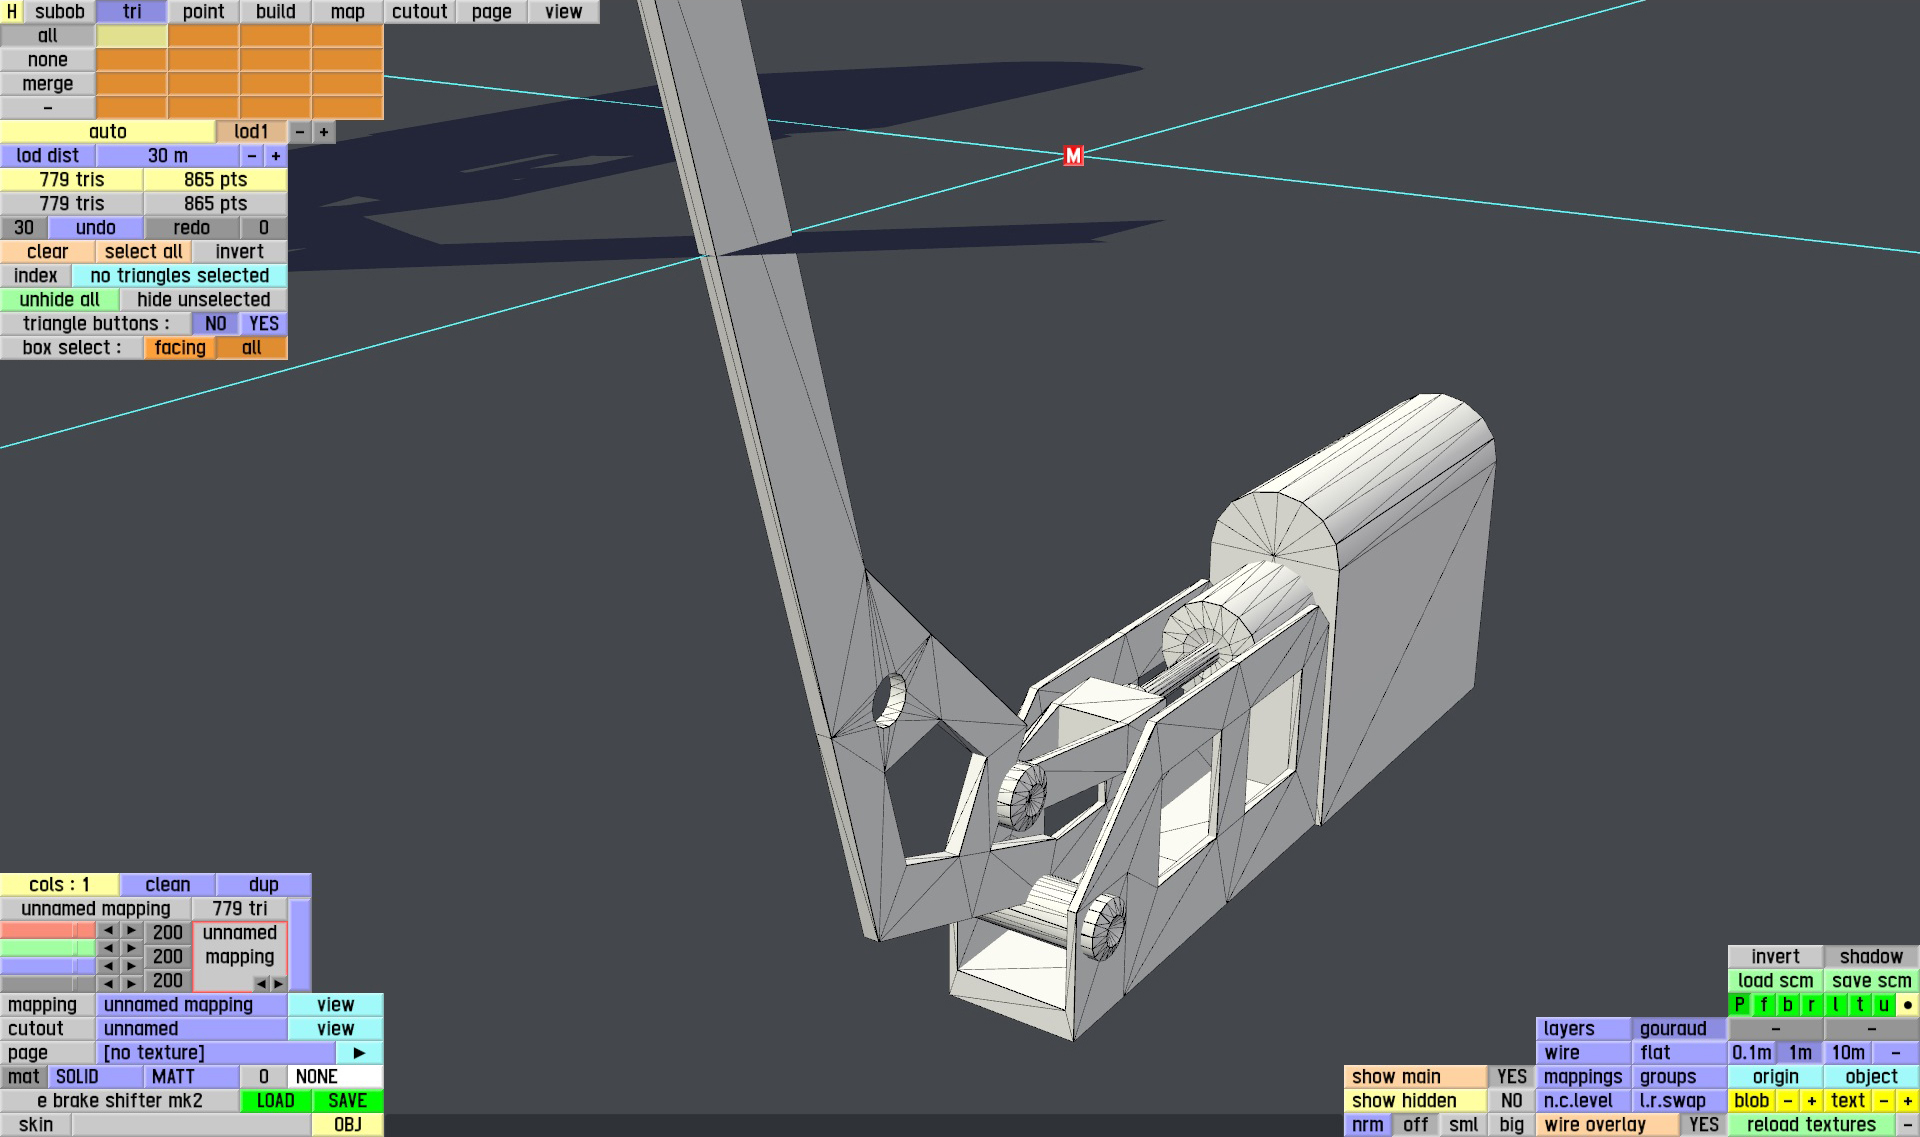Click the black dot view button
Image resolution: width=1920 pixels, height=1137 pixels.
[x=1907, y=1005]
